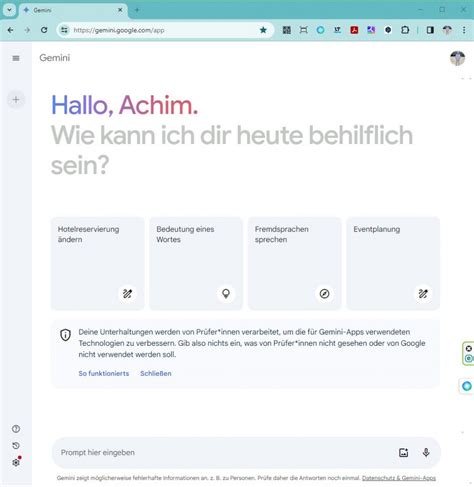Open the Extensions puzzle piece menu
This screenshot has height=487, width=474.
pyautogui.click(x=405, y=30)
